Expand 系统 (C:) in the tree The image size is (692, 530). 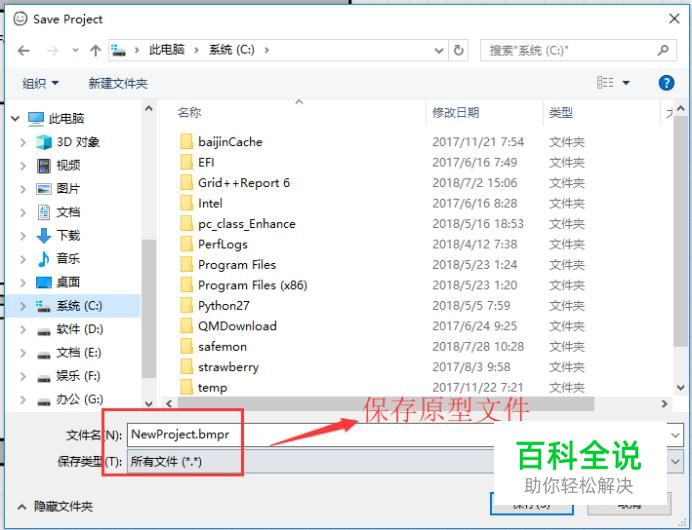pyautogui.click(x=23, y=306)
